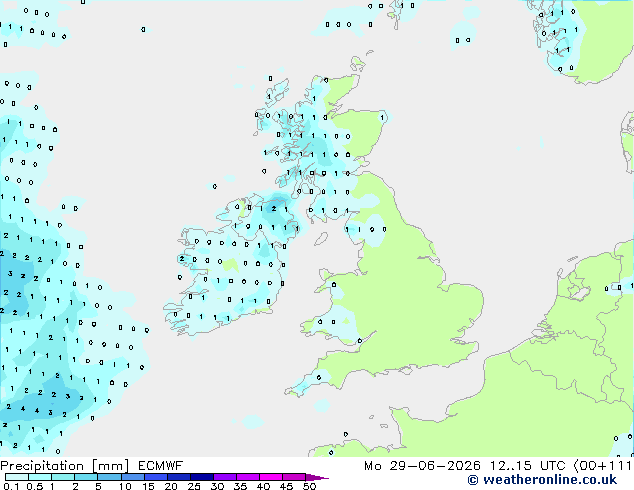Click the '12..15 UTC' time text
Image resolution: width=634 pixels, height=490 pixels.
(527, 466)
